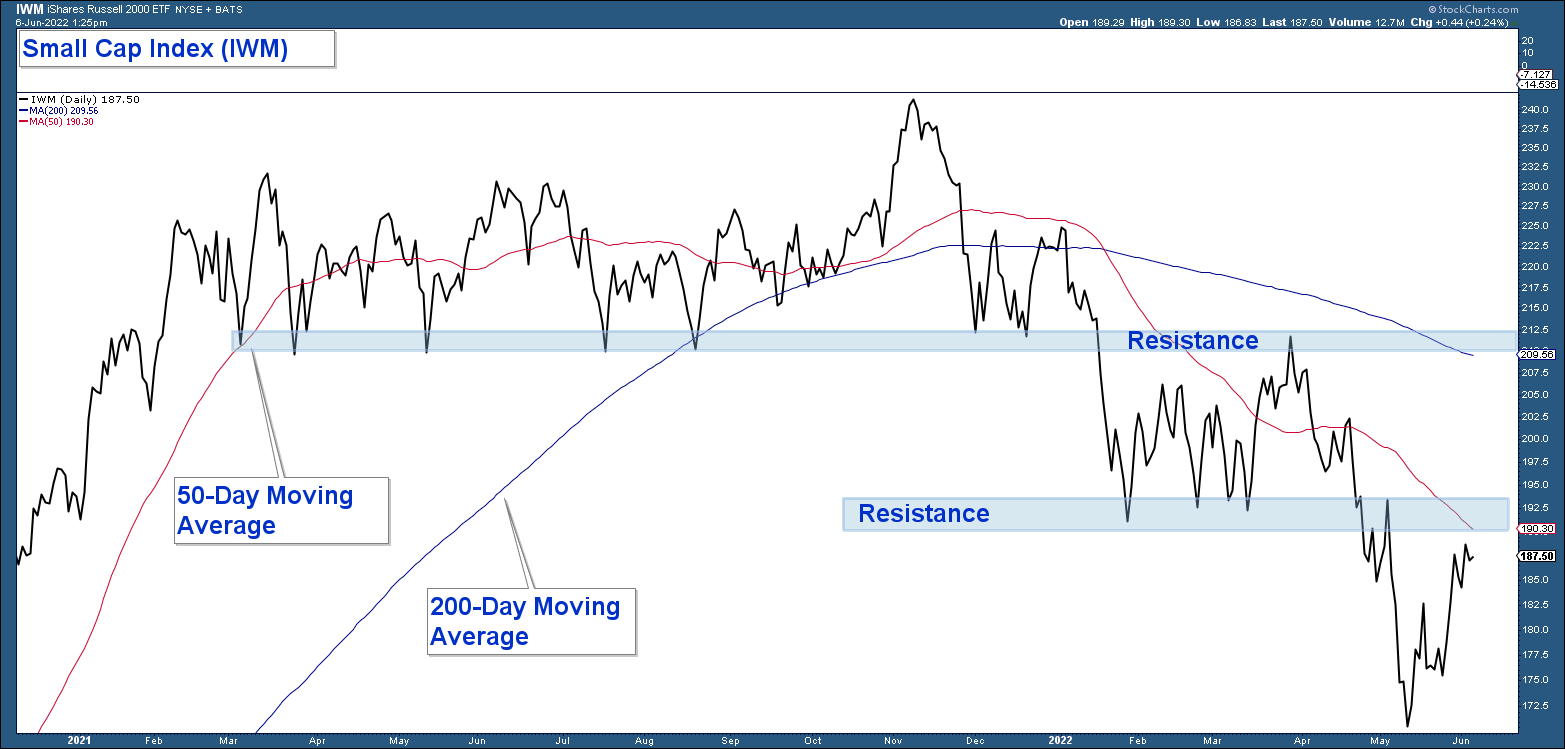
Task: Click the '232.5' price-axis label
Action: tap(1534, 168)
